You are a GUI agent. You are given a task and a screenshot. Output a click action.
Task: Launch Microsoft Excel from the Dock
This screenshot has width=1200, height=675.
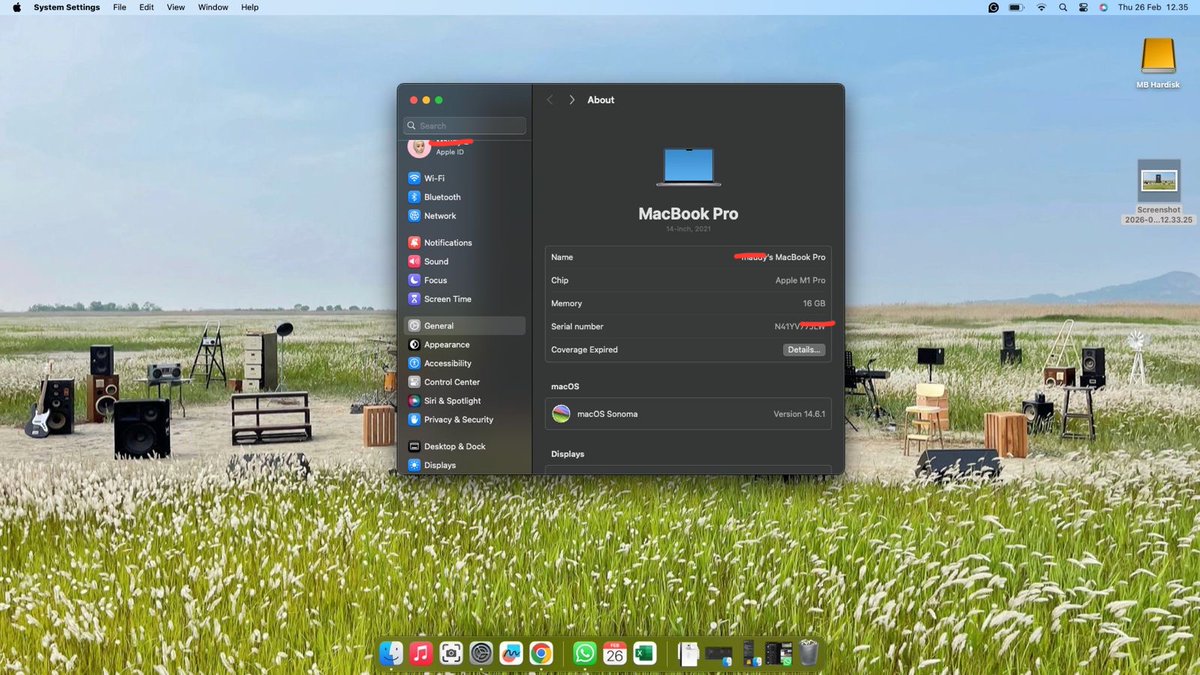pyautogui.click(x=645, y=653)
